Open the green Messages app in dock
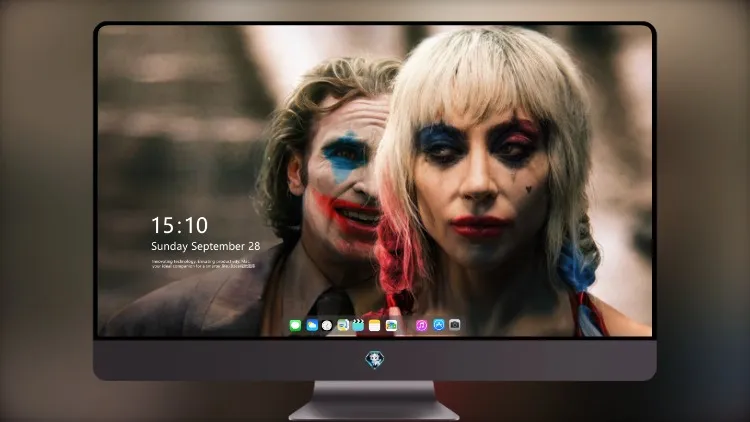 pyautogui.click(x=295, y=325)
